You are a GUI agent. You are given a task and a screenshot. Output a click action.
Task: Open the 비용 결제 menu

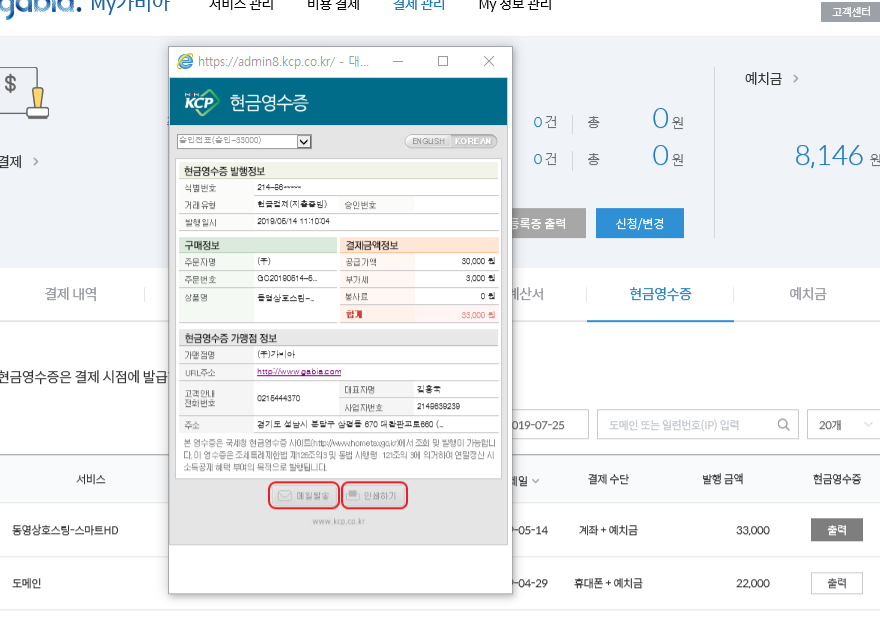333,6
